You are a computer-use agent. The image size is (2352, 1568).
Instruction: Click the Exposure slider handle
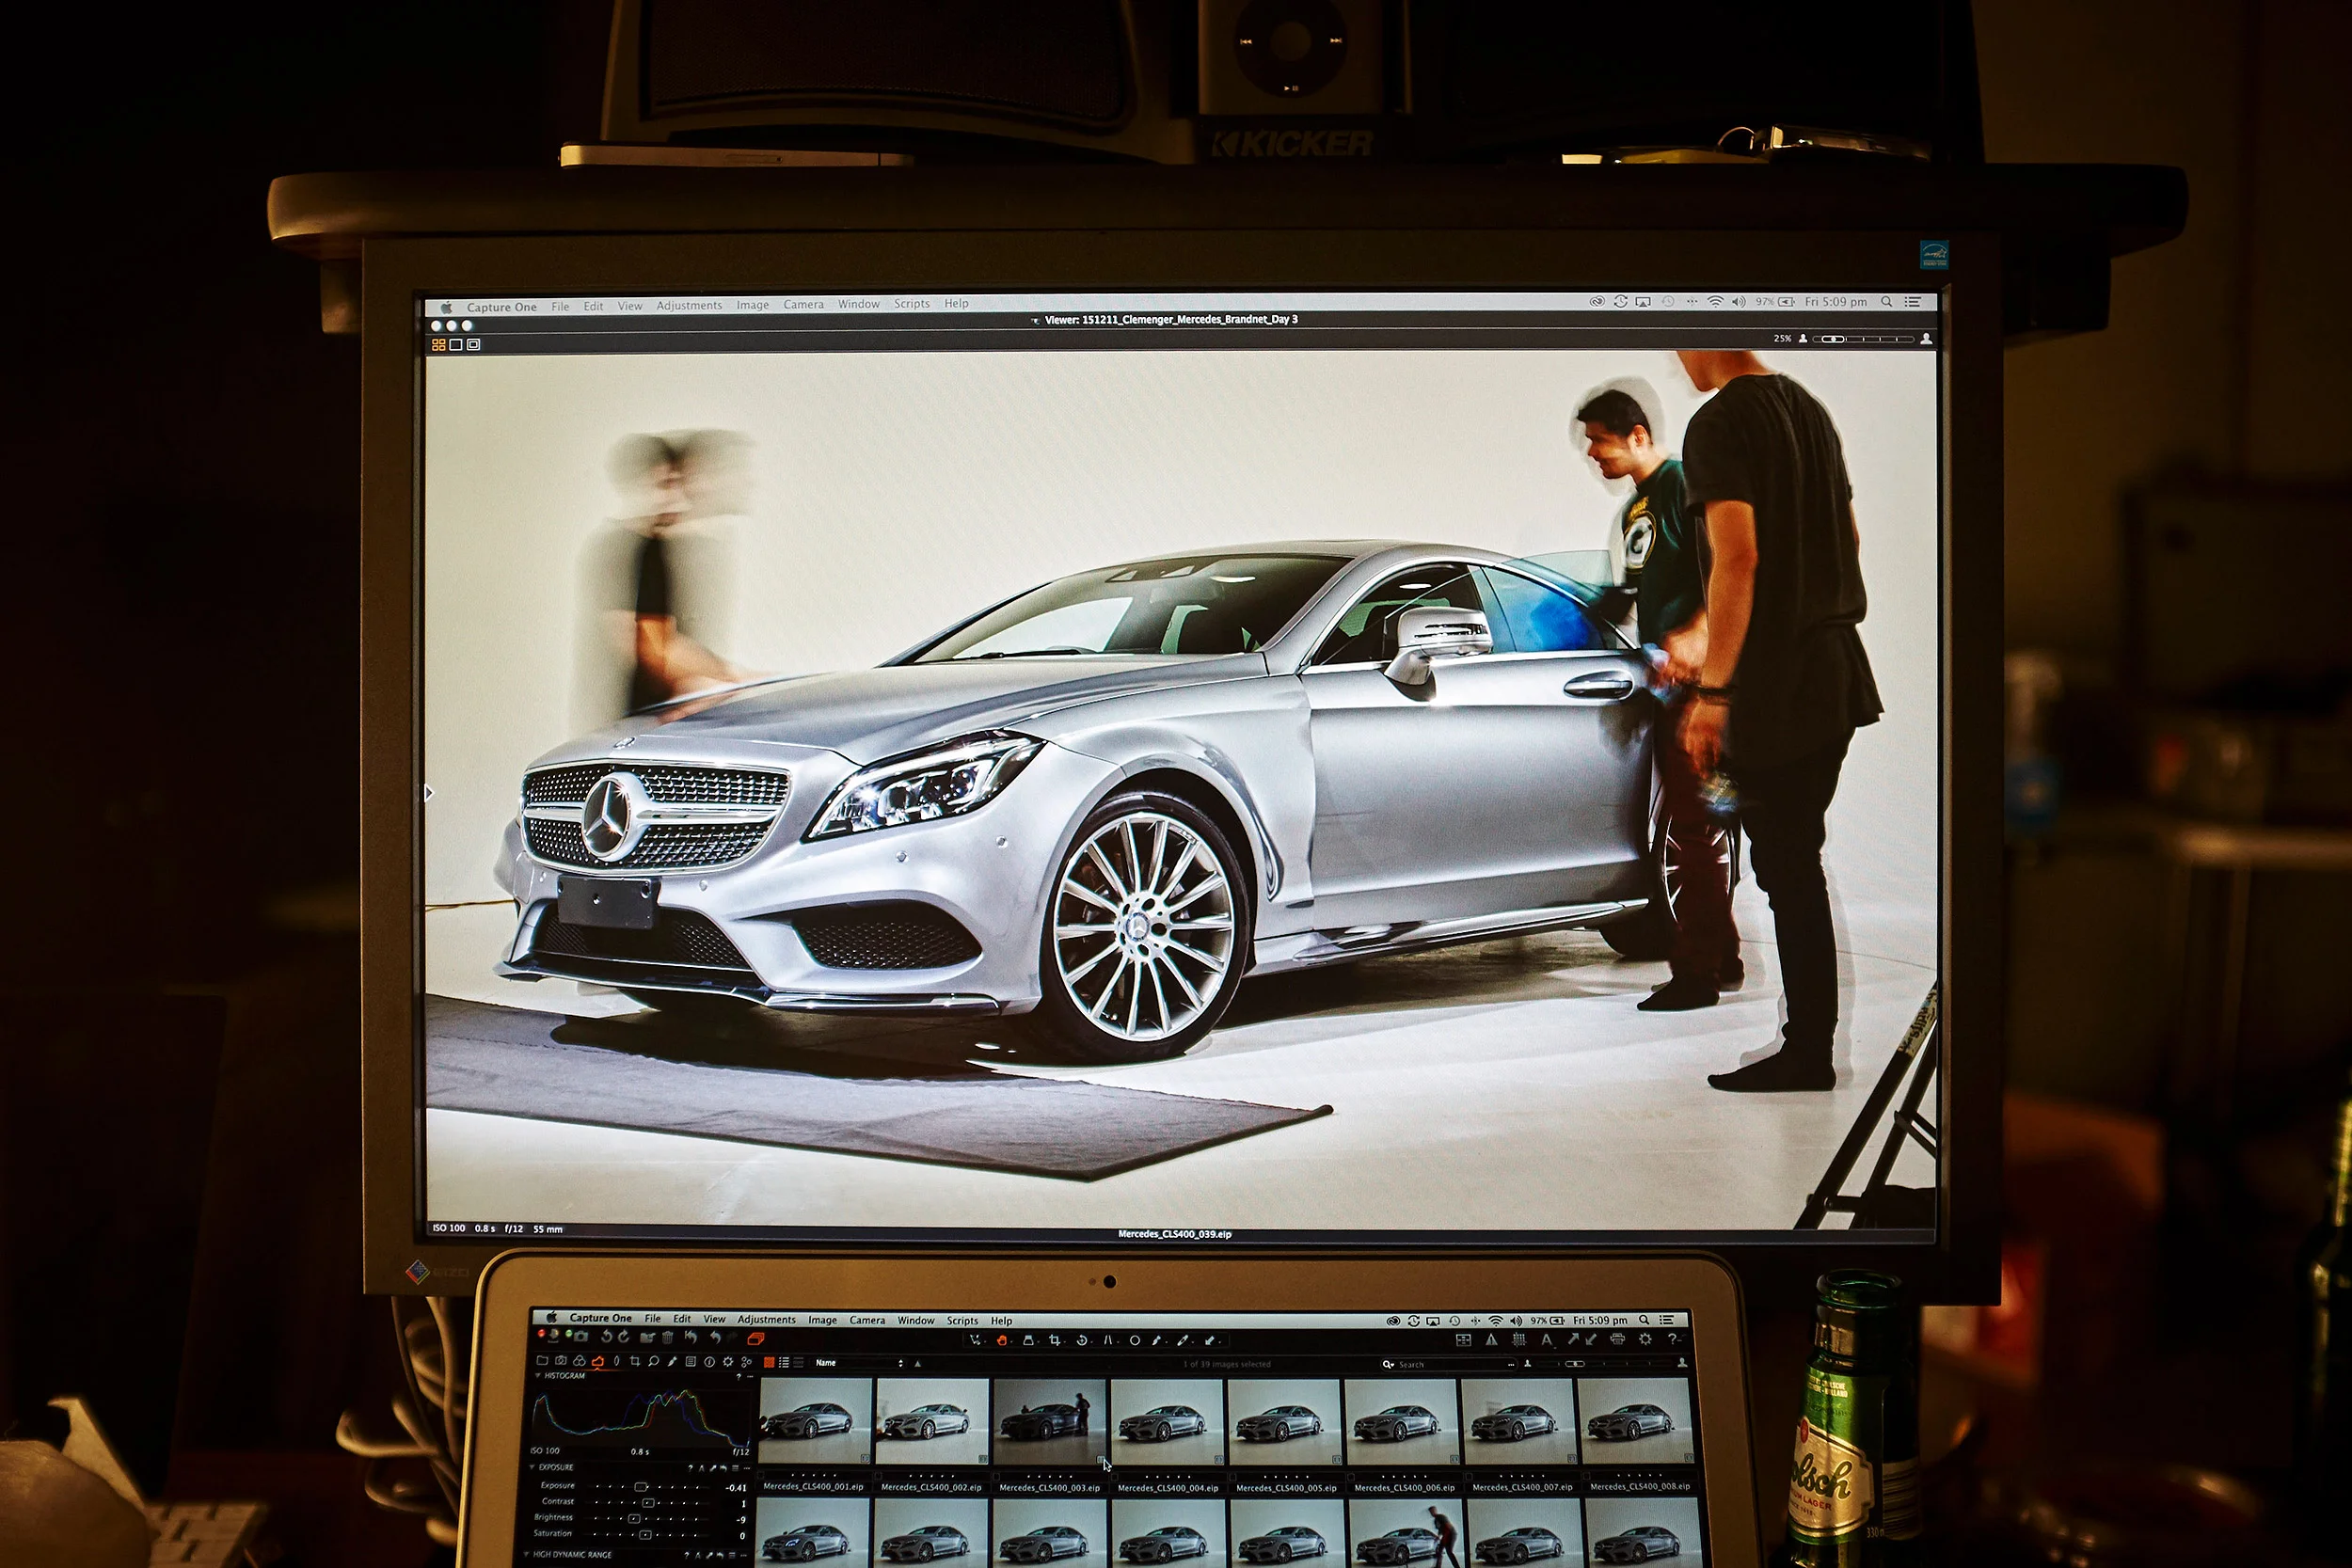point(642,1487)
